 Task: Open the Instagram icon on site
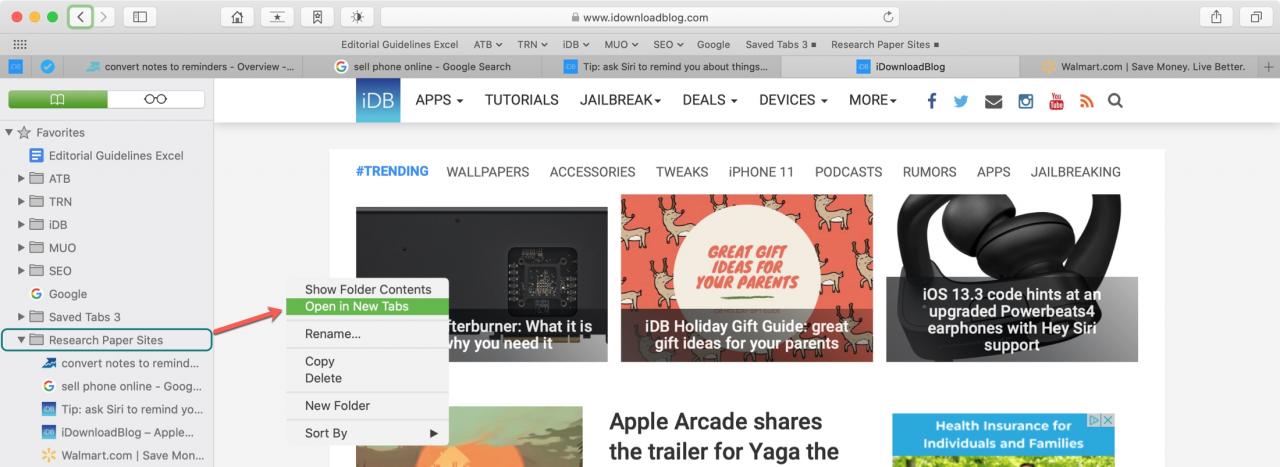click(1026, 101)
